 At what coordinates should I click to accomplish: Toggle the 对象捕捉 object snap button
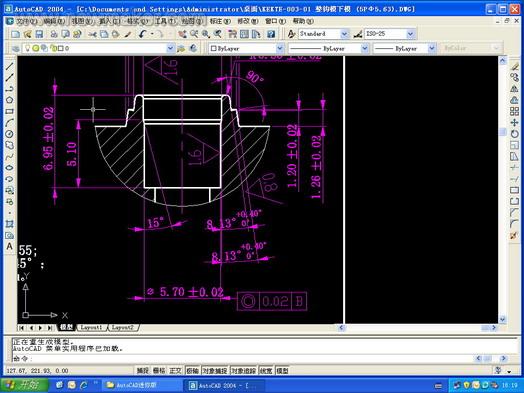[x=215, y=371]
